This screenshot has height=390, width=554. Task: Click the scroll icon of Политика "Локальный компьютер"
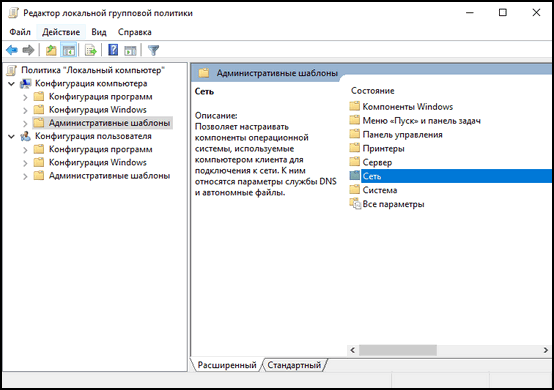coord(12,70)
